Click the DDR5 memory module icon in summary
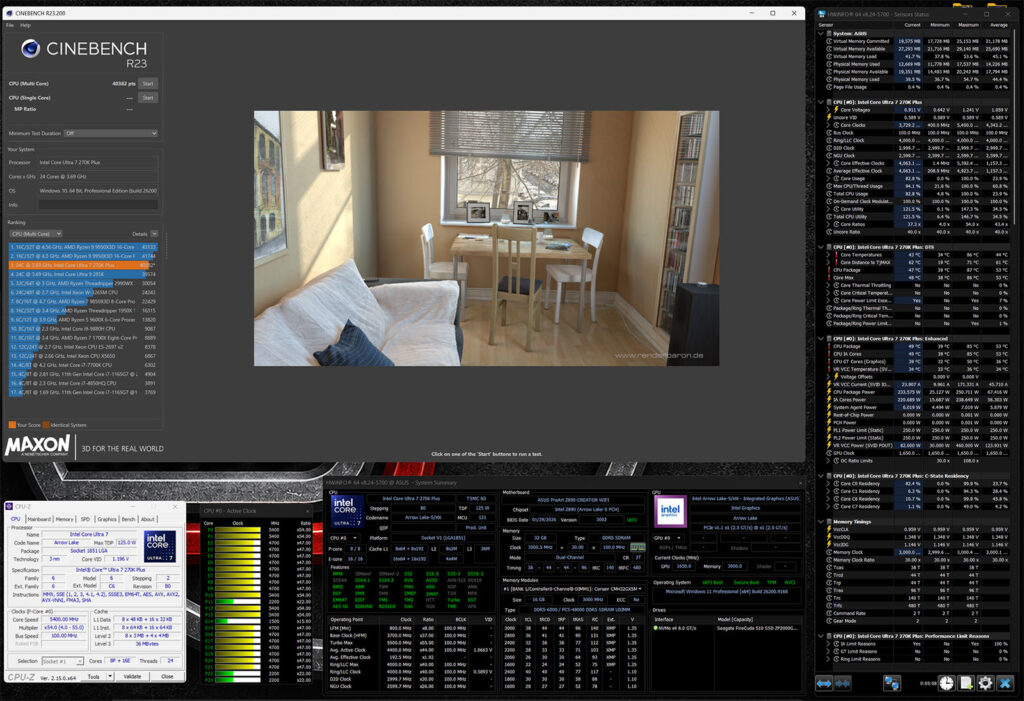 637,546
